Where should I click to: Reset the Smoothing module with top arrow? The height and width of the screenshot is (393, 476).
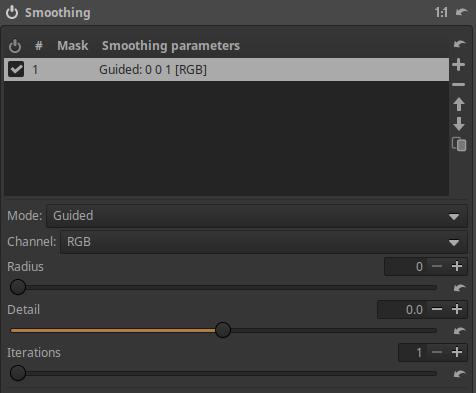[462, 12]
